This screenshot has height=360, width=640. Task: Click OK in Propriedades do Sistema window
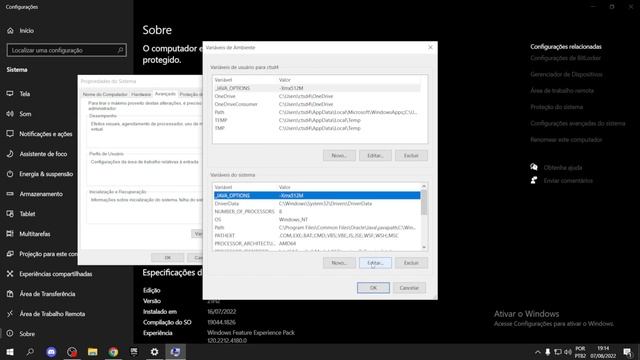[x=167, y=258]
